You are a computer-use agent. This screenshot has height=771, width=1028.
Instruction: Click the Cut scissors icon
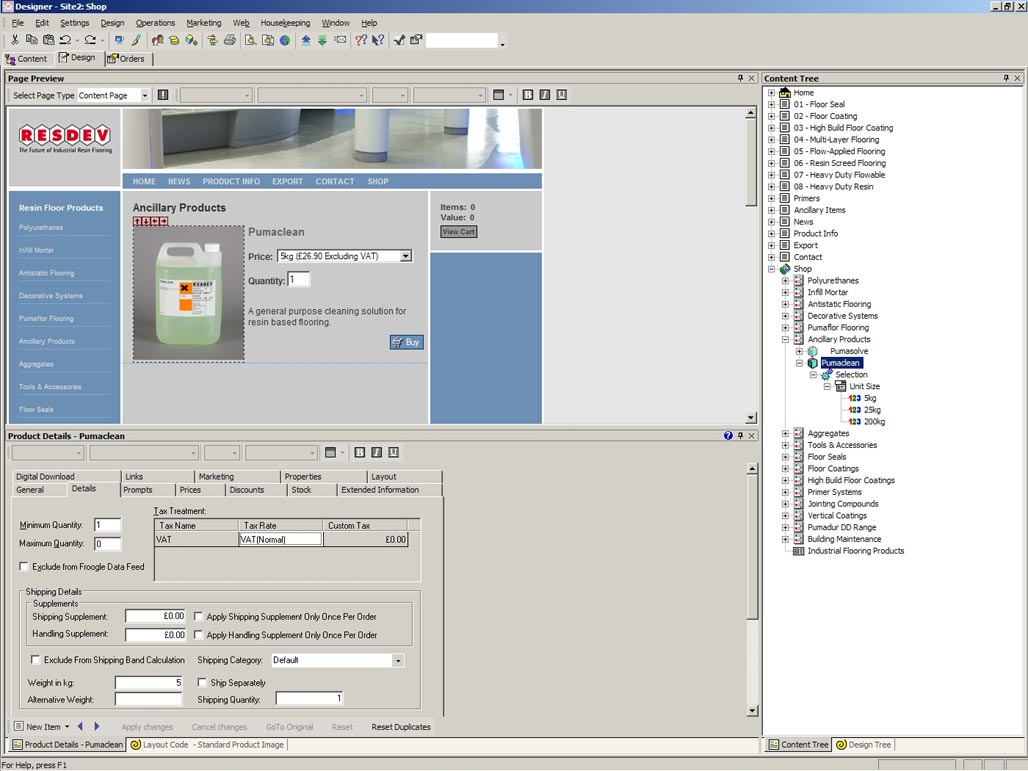pos(15,41)
